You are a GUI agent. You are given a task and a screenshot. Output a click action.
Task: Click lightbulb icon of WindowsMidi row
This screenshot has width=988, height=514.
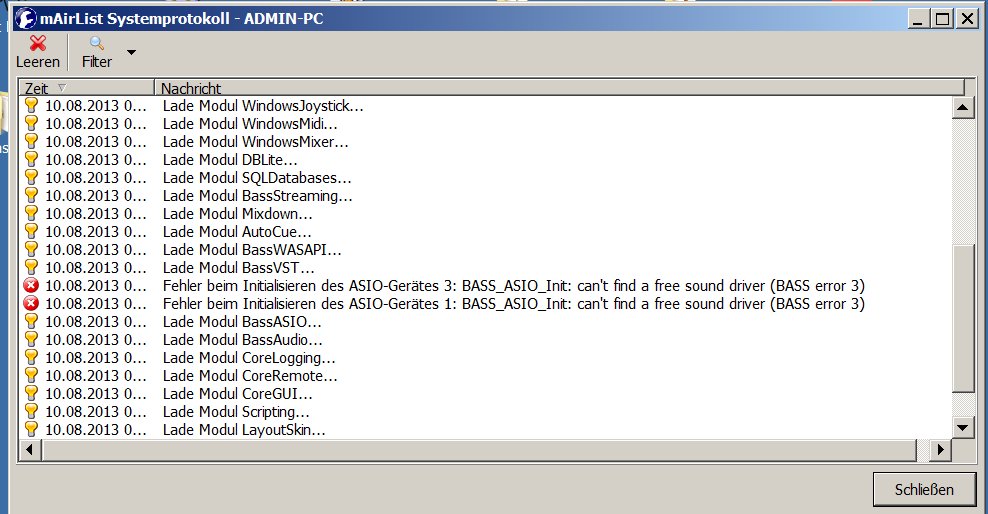(31, 123)
